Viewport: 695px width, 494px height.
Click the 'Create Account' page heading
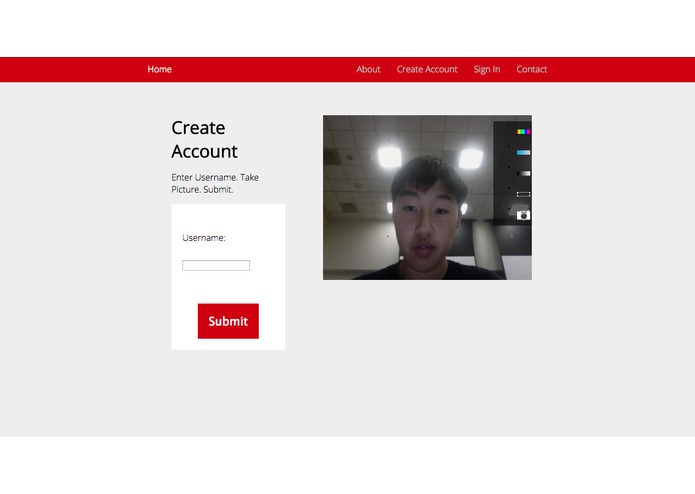(204, 140)
